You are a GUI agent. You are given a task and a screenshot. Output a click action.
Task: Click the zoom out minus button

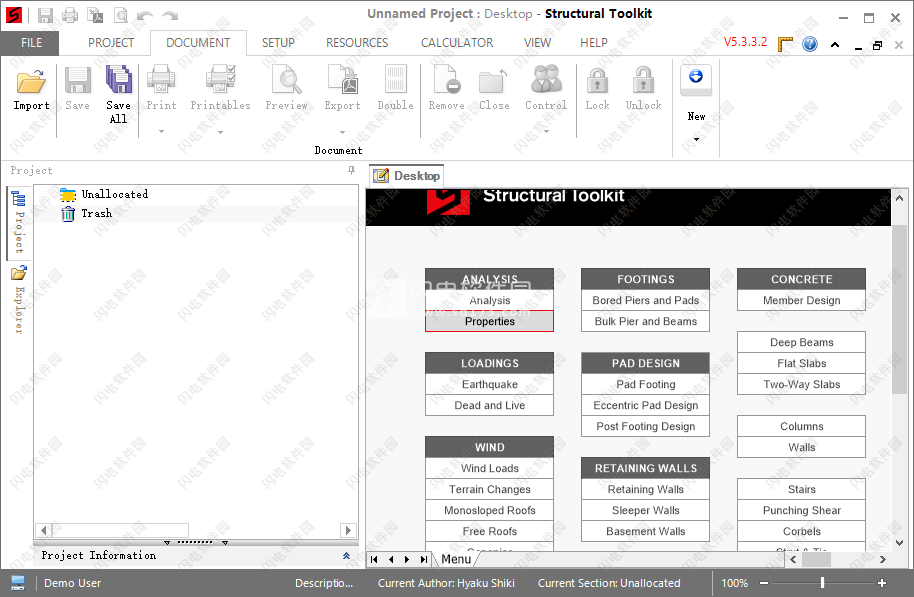point(764,582)
